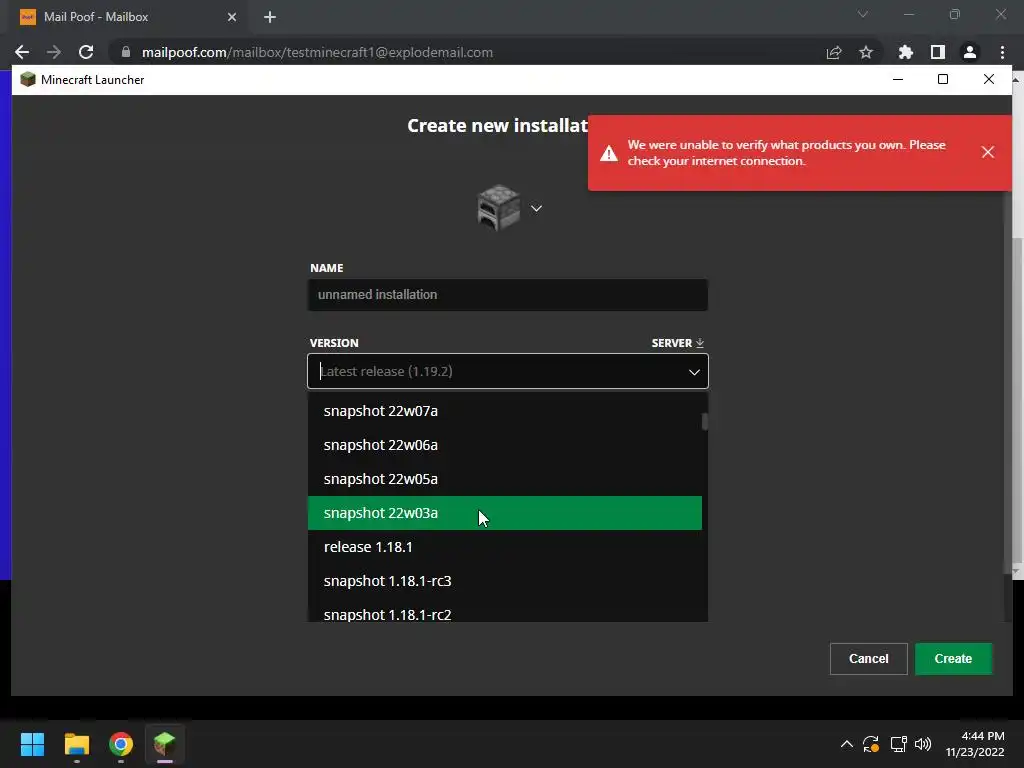Open a new Chrome tab
The width and height of the screenshot is (1024, 768).
270,17
